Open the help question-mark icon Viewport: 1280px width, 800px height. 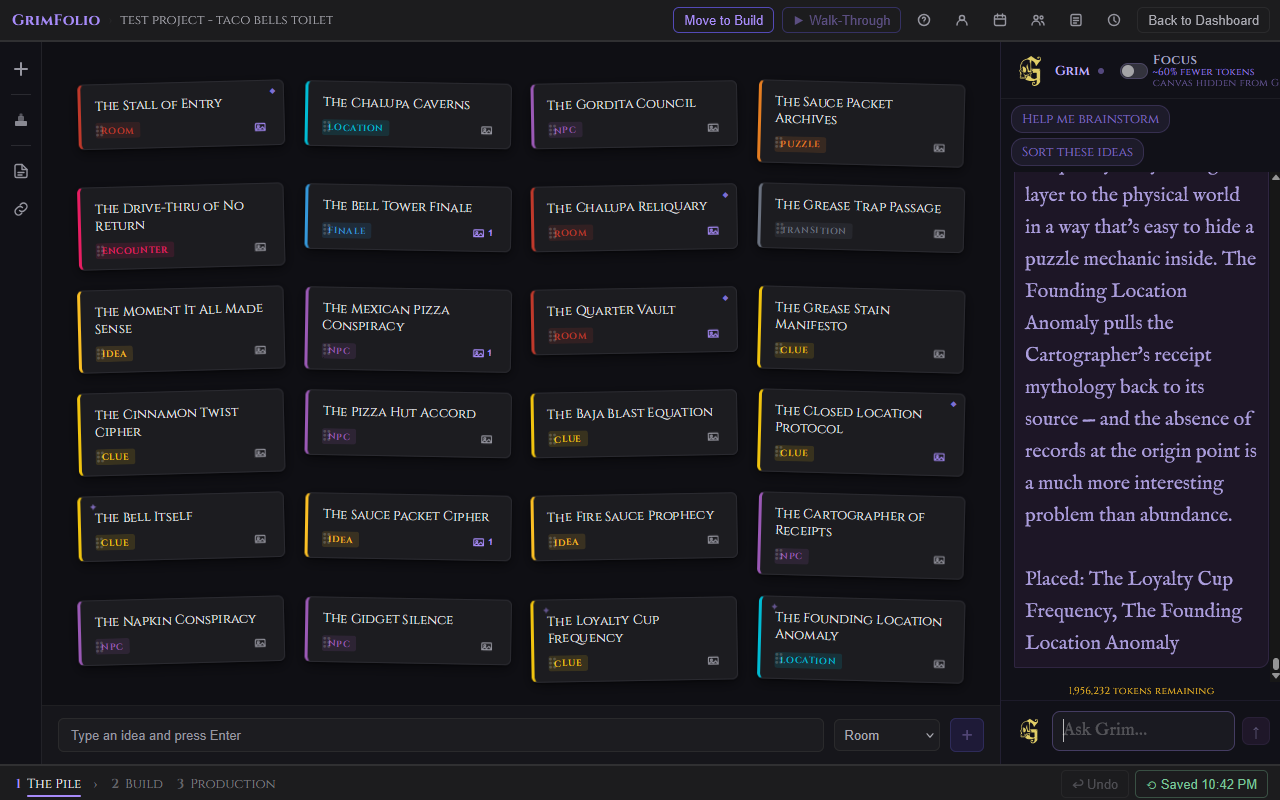coord(924,20)
